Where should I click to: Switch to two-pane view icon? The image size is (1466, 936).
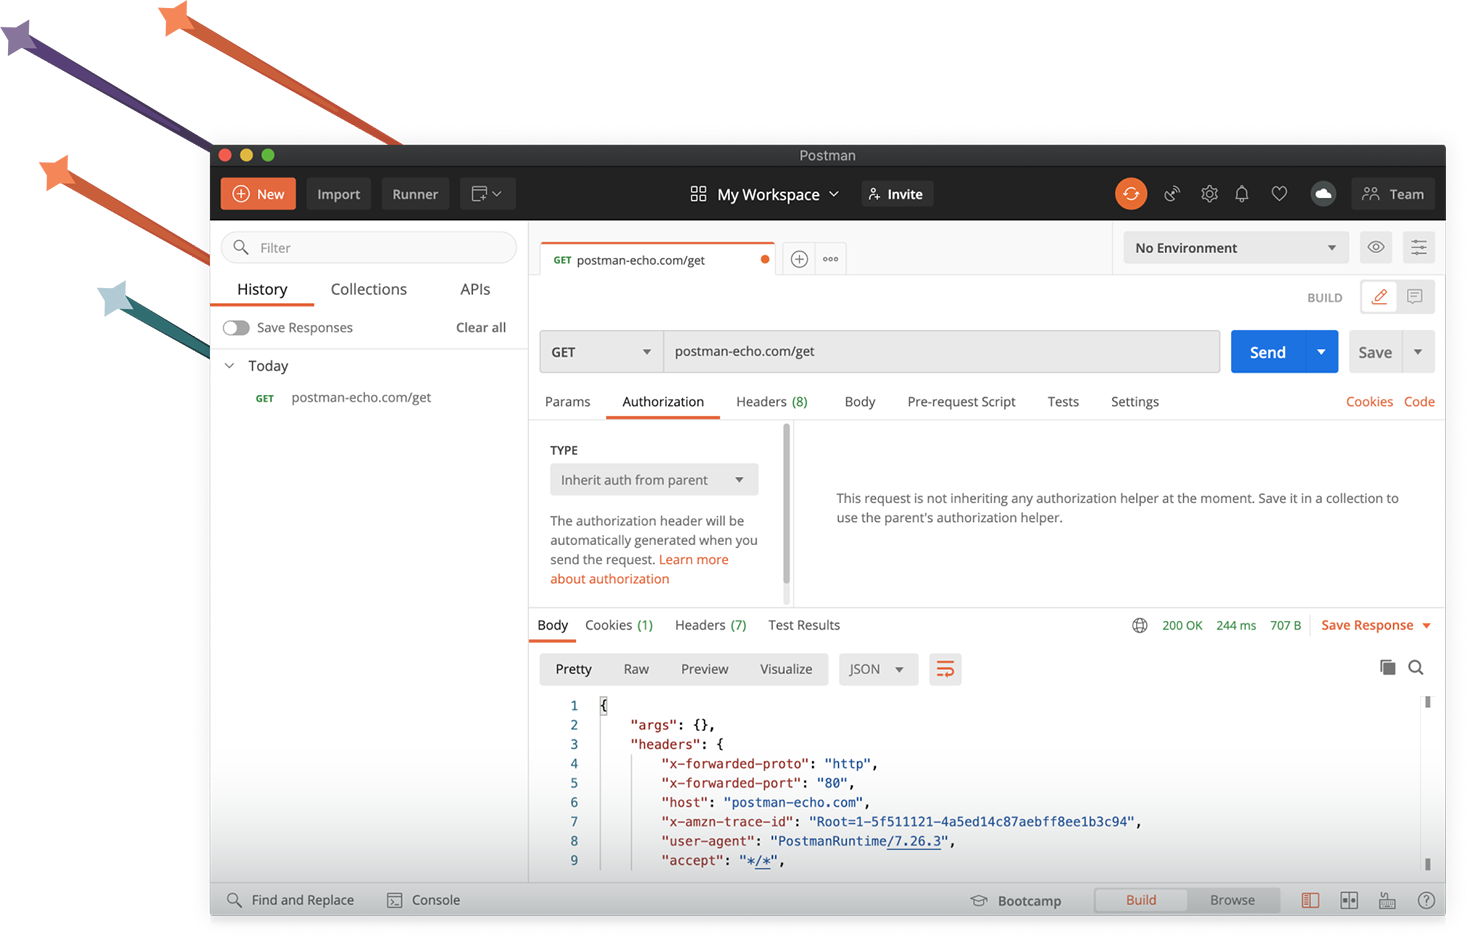pos(1349,900)
